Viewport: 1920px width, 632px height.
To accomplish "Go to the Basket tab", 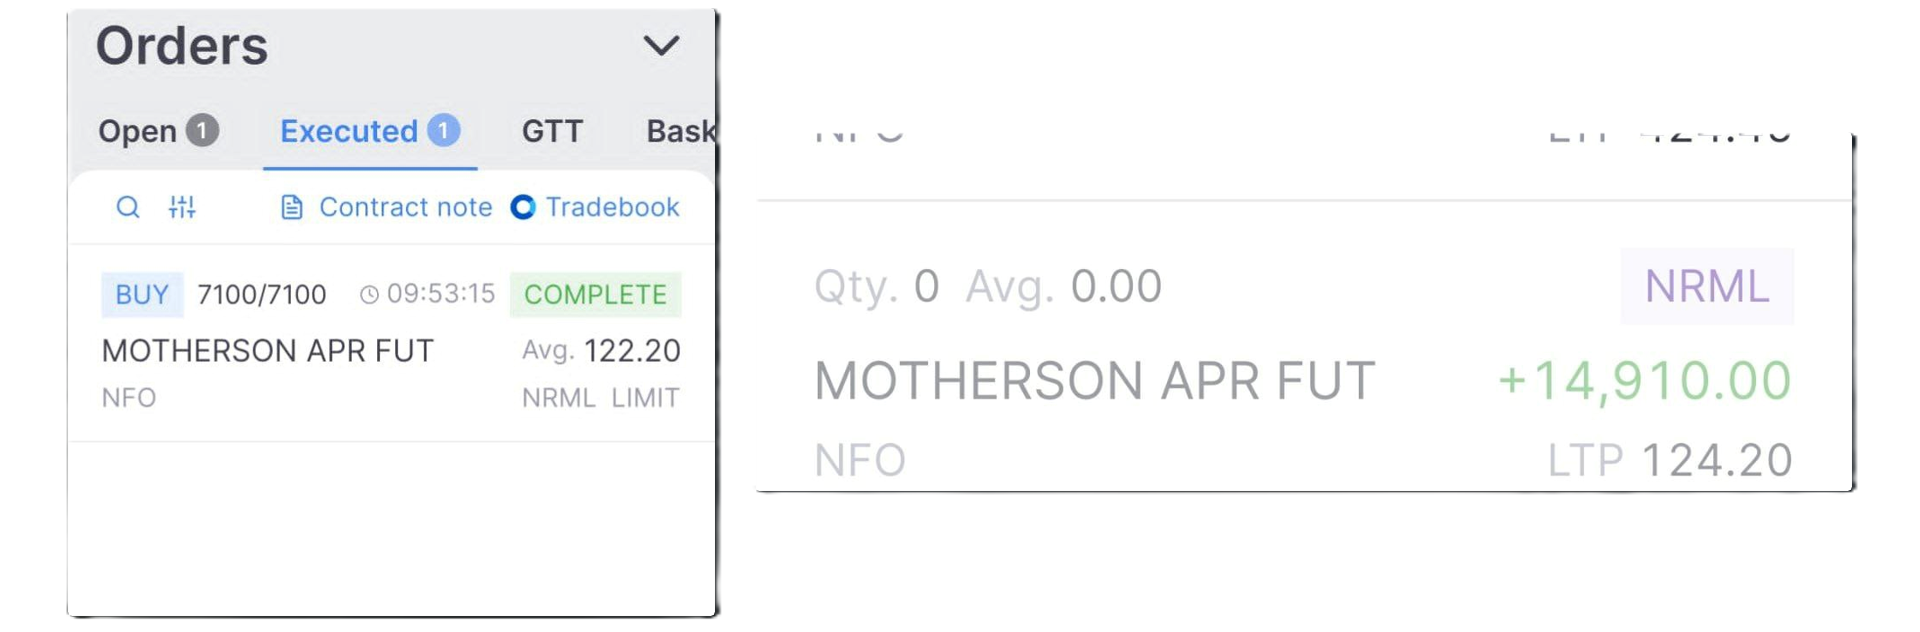I will [x=680, y=131].
